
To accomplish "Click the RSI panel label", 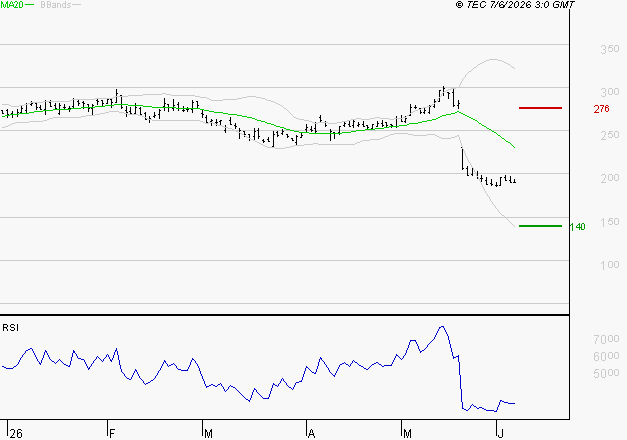I will coord(10,328).
